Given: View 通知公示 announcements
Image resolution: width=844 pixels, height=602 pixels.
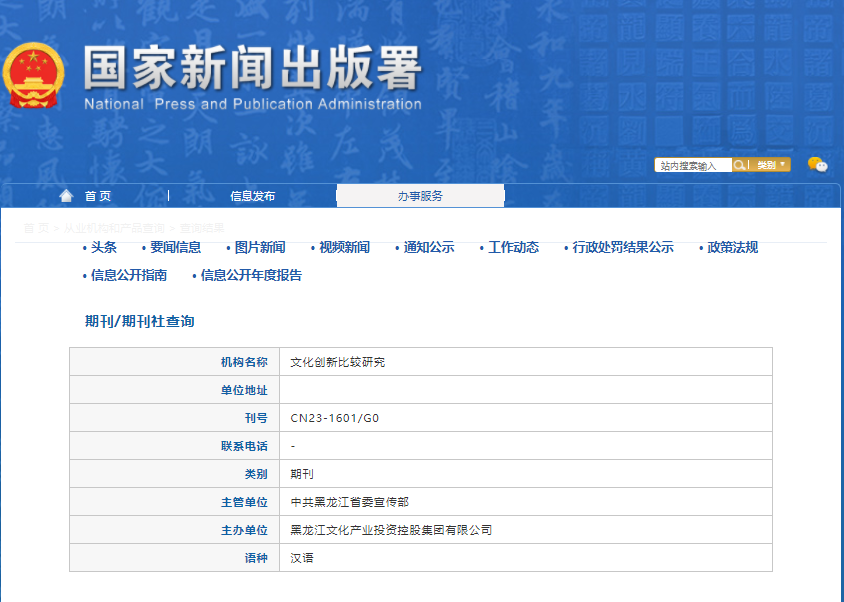Looking at the screenshot, I should pyautogui.click(x=429, y=248).
